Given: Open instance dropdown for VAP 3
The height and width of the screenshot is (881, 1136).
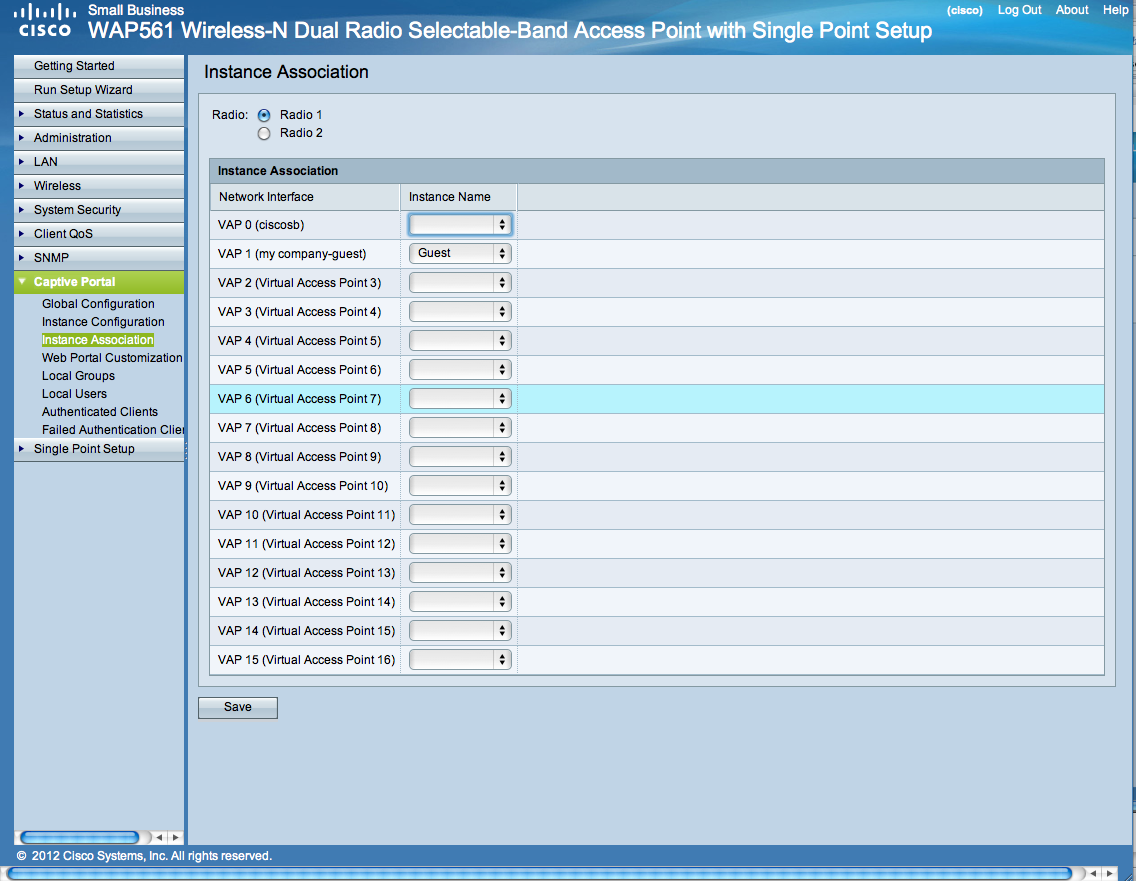Looking at the screenshot, I should tap(460, 312).
